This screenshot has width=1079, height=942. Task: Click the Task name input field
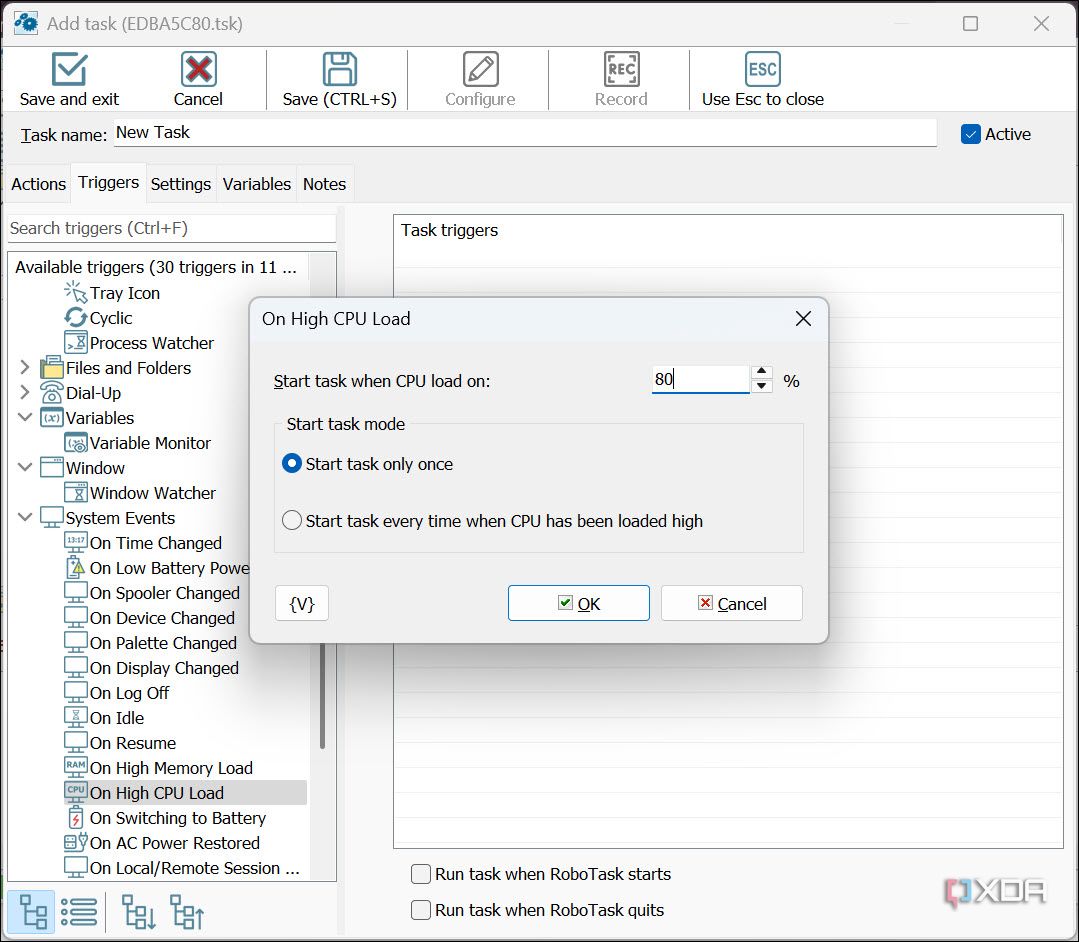(x=525, y=133)
